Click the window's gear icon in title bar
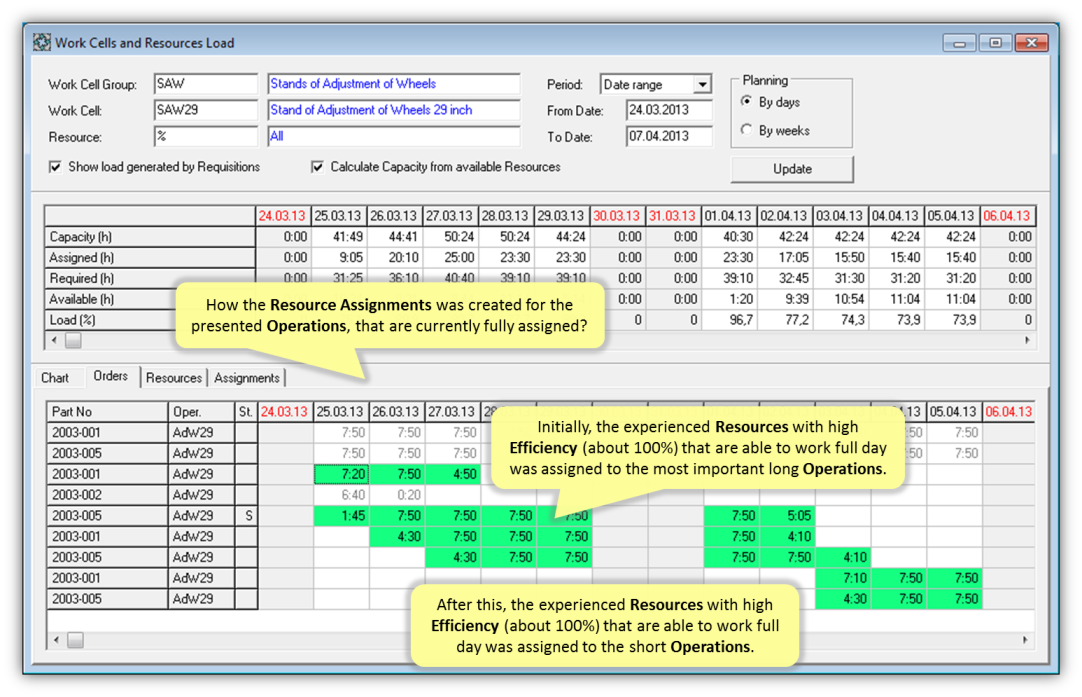This screenshot has height=697, width=1082. point(41,42)
